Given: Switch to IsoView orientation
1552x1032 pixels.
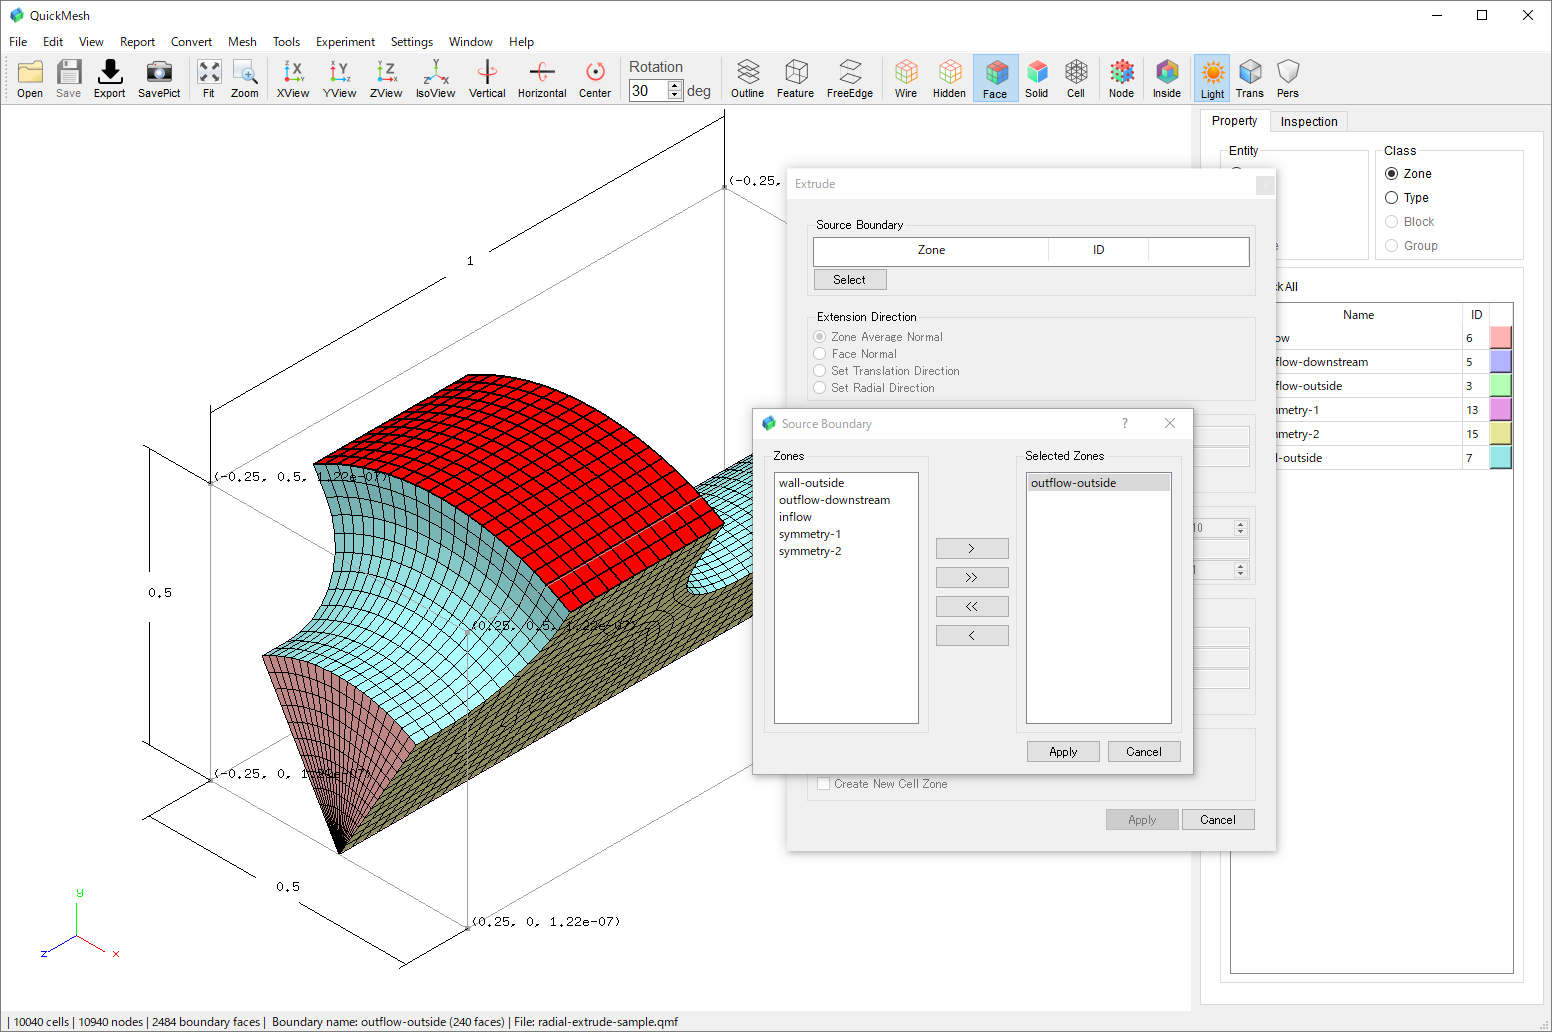Looking at the screenshot, I should tap(435, 78).
